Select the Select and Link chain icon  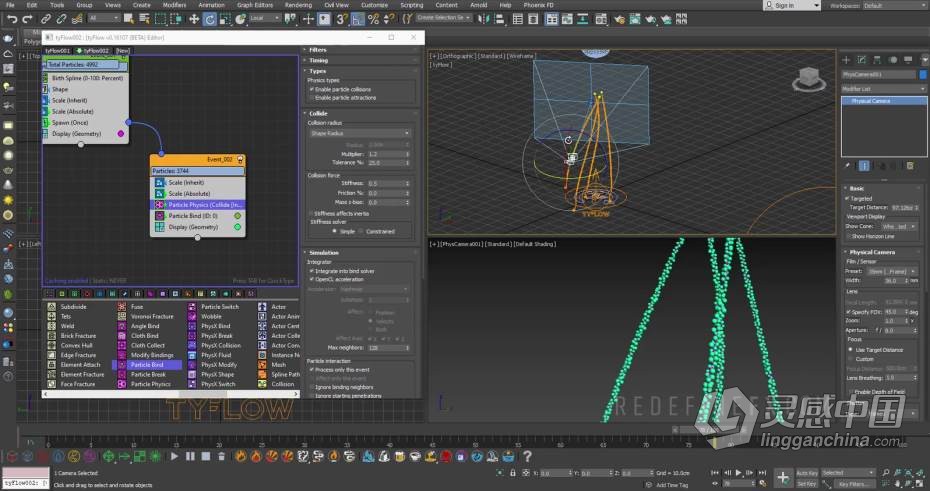46,19
